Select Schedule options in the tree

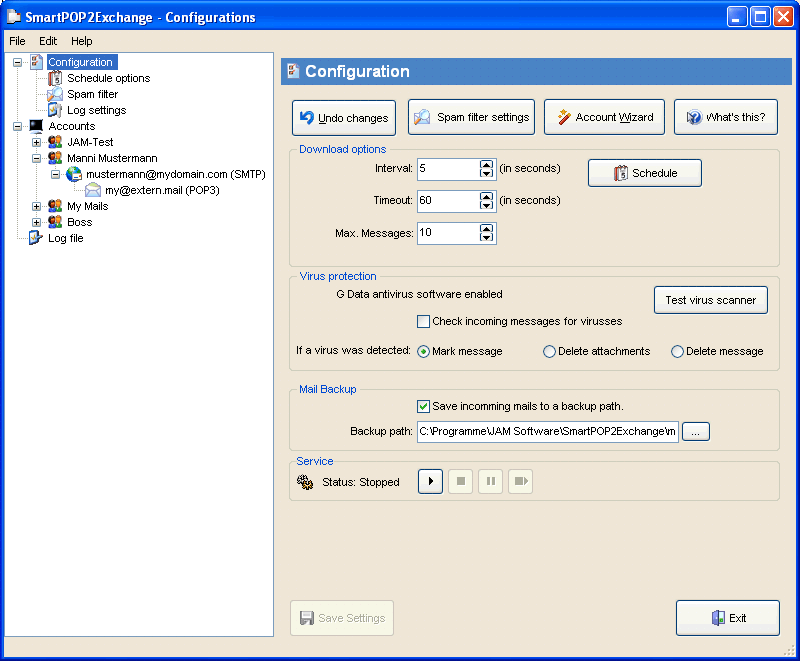click(x=109, y=78)
